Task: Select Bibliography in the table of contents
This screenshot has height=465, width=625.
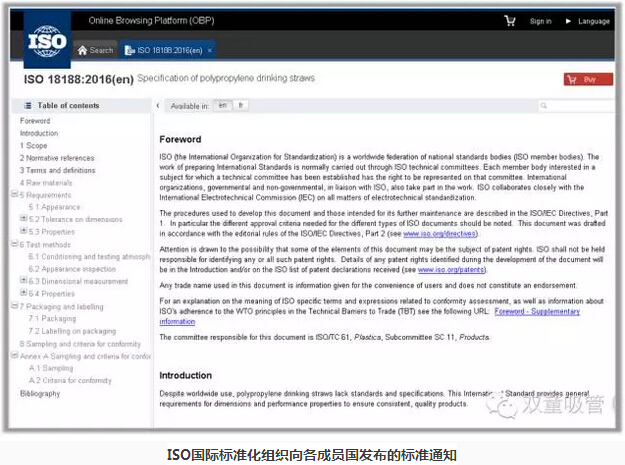Action: click(40, 393)
